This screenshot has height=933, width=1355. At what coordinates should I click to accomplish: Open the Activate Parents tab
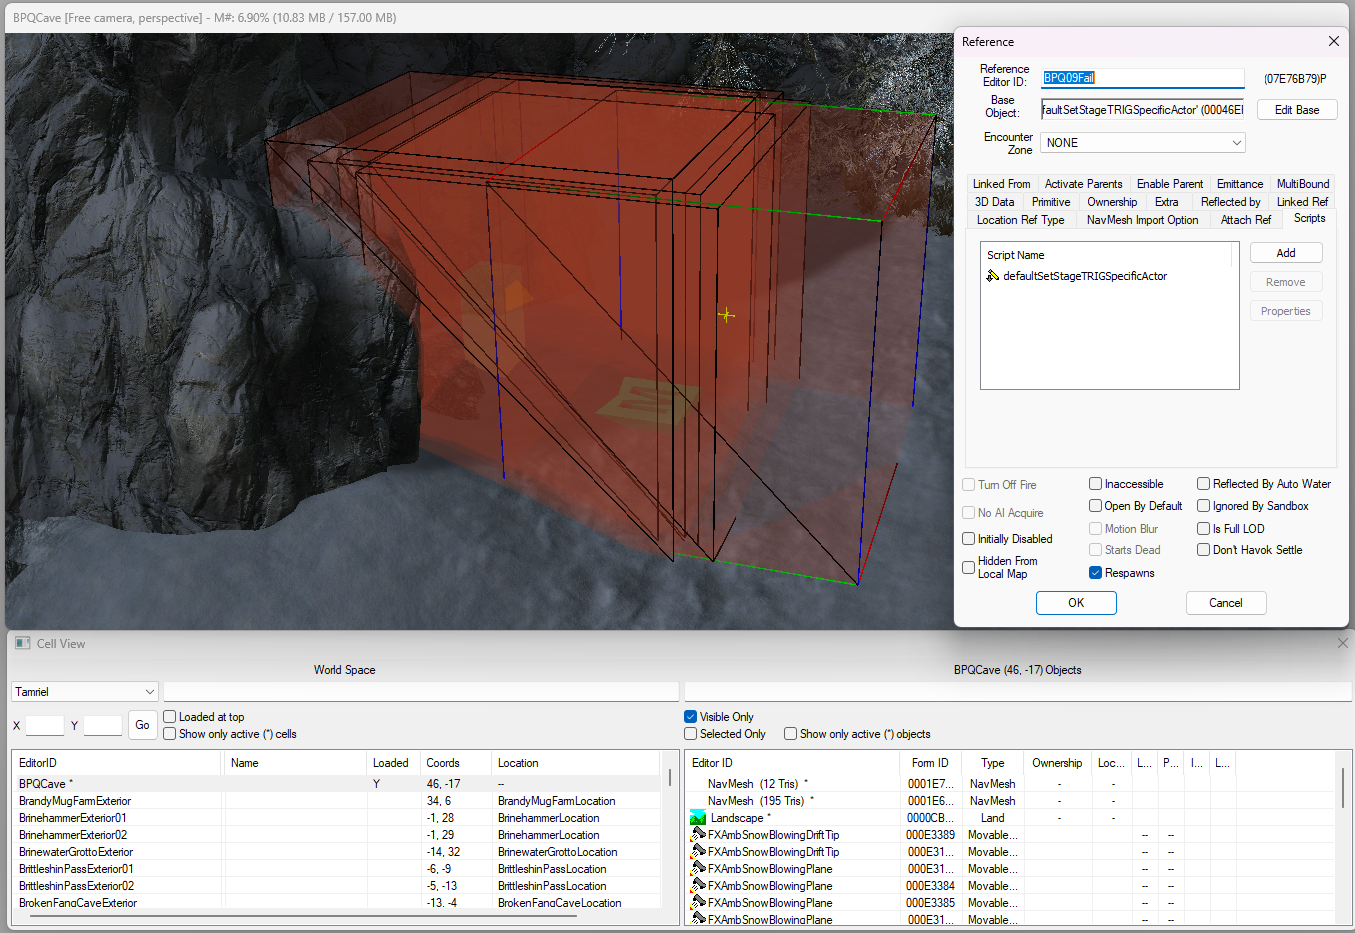coord(1083,184)
